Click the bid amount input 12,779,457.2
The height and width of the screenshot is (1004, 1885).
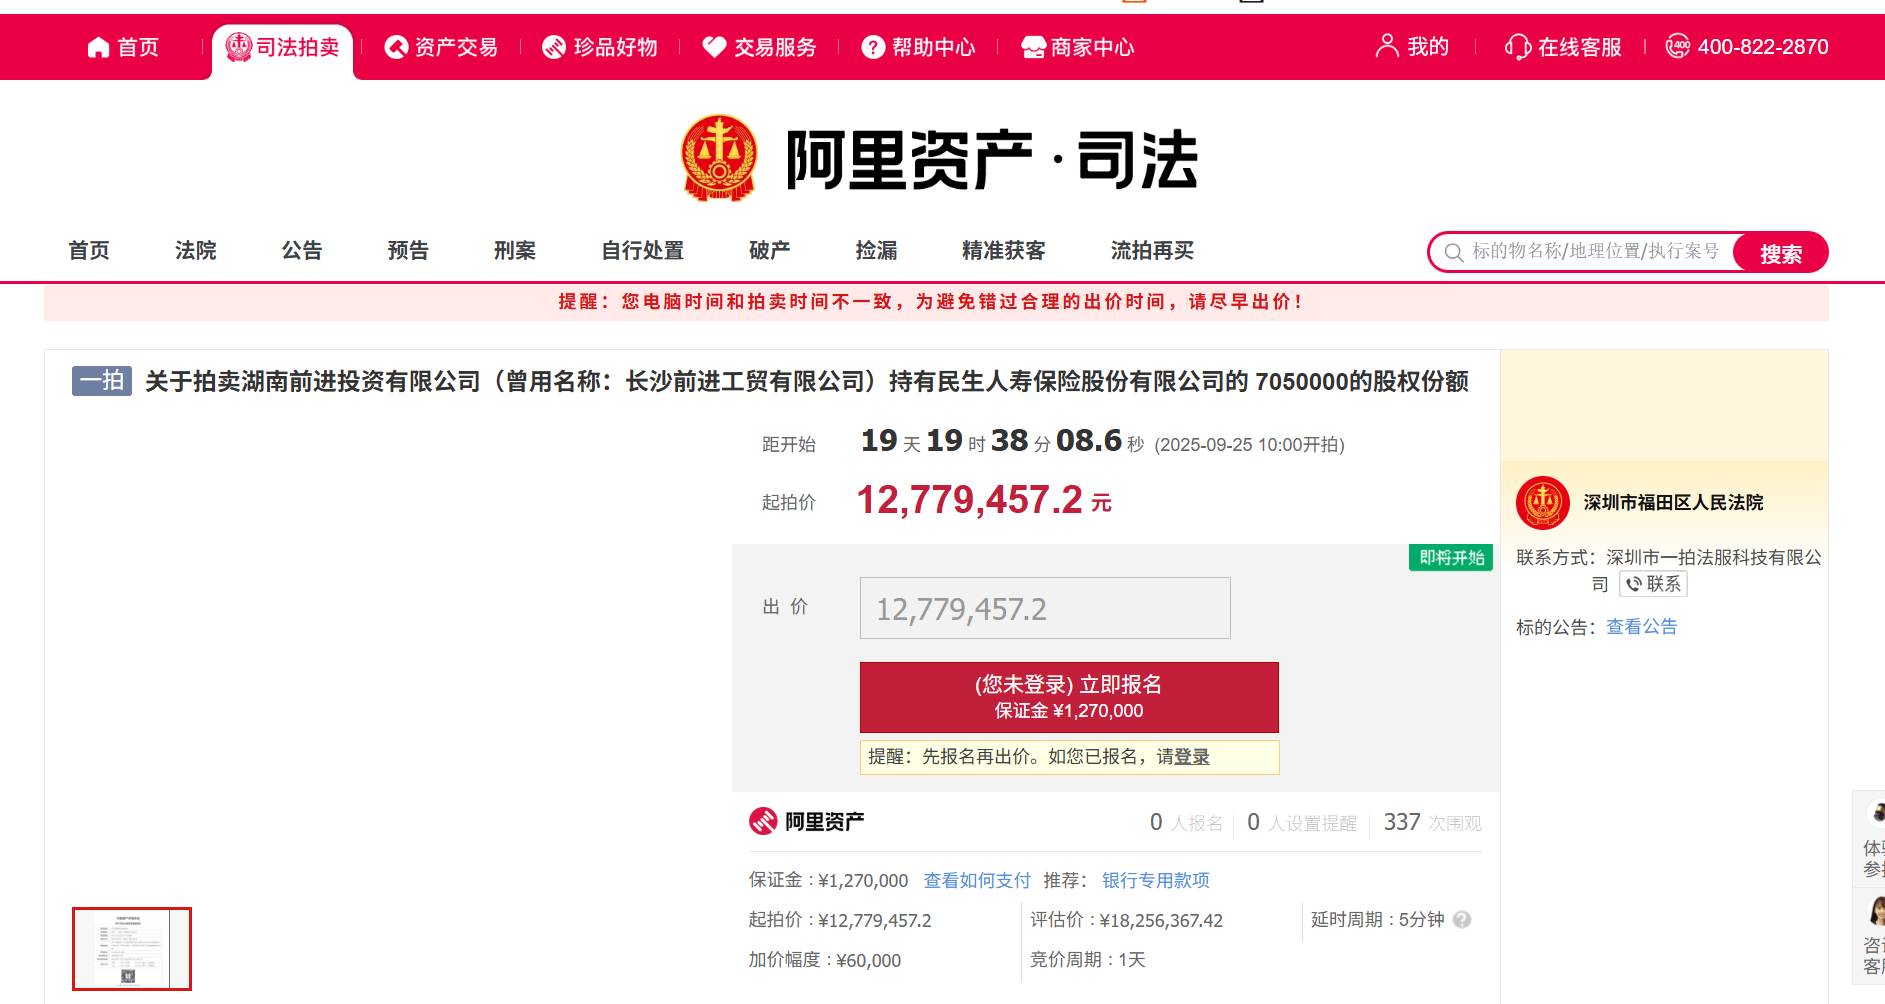1045,608
